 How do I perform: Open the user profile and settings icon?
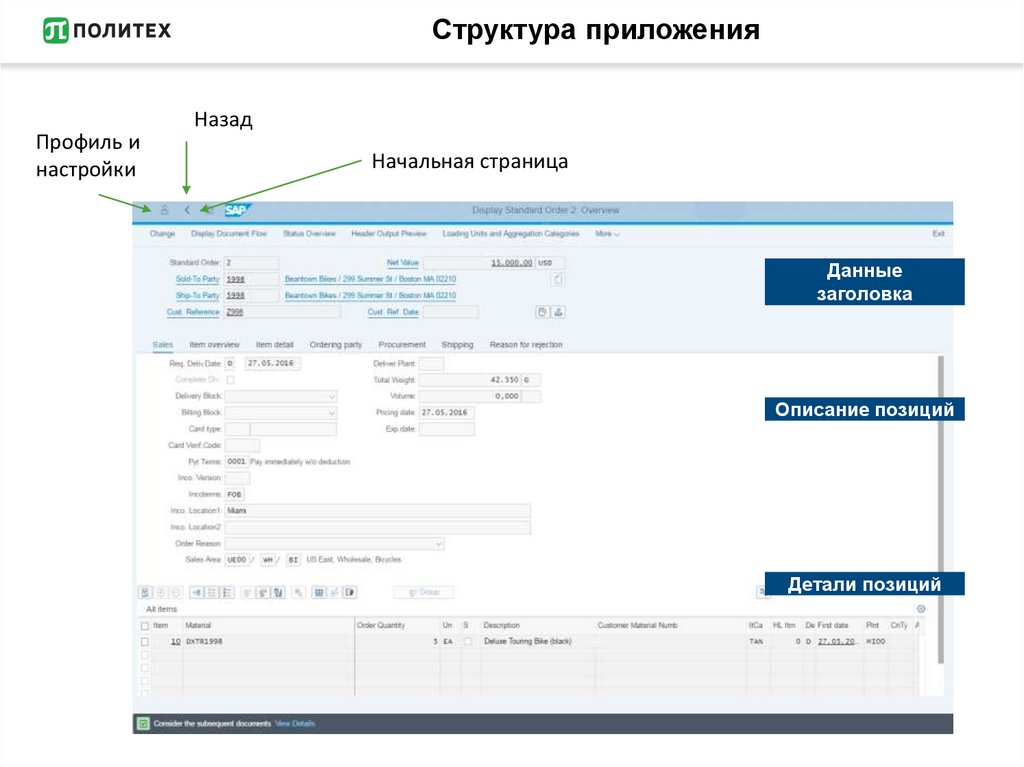pos(165,210)
